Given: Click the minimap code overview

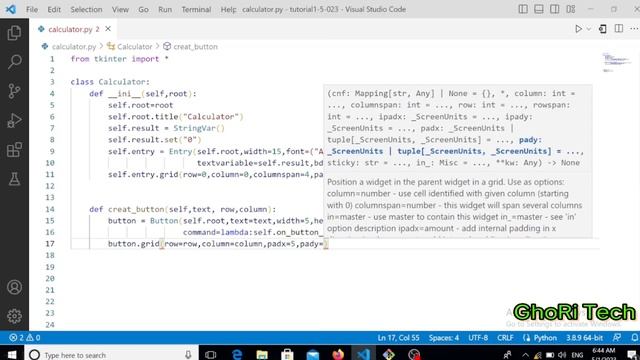Looking at the screenshot, I should tap(616, 62).
